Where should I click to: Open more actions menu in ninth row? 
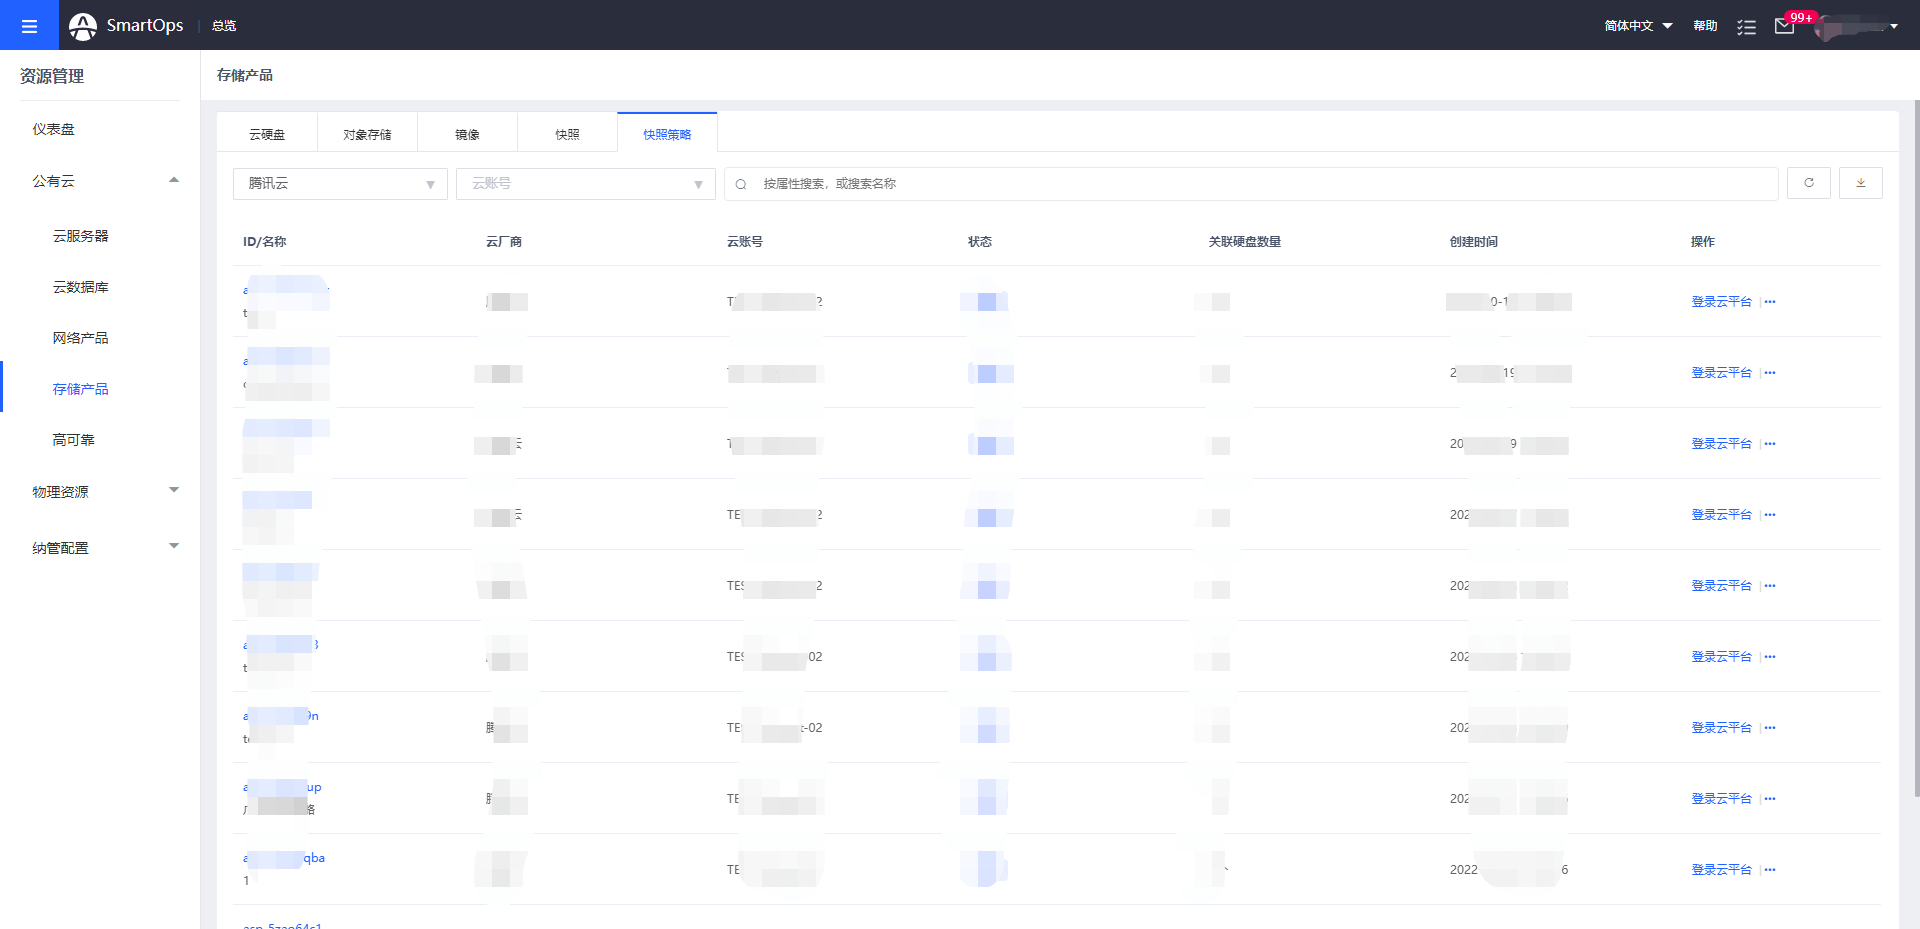[1770, 870]
